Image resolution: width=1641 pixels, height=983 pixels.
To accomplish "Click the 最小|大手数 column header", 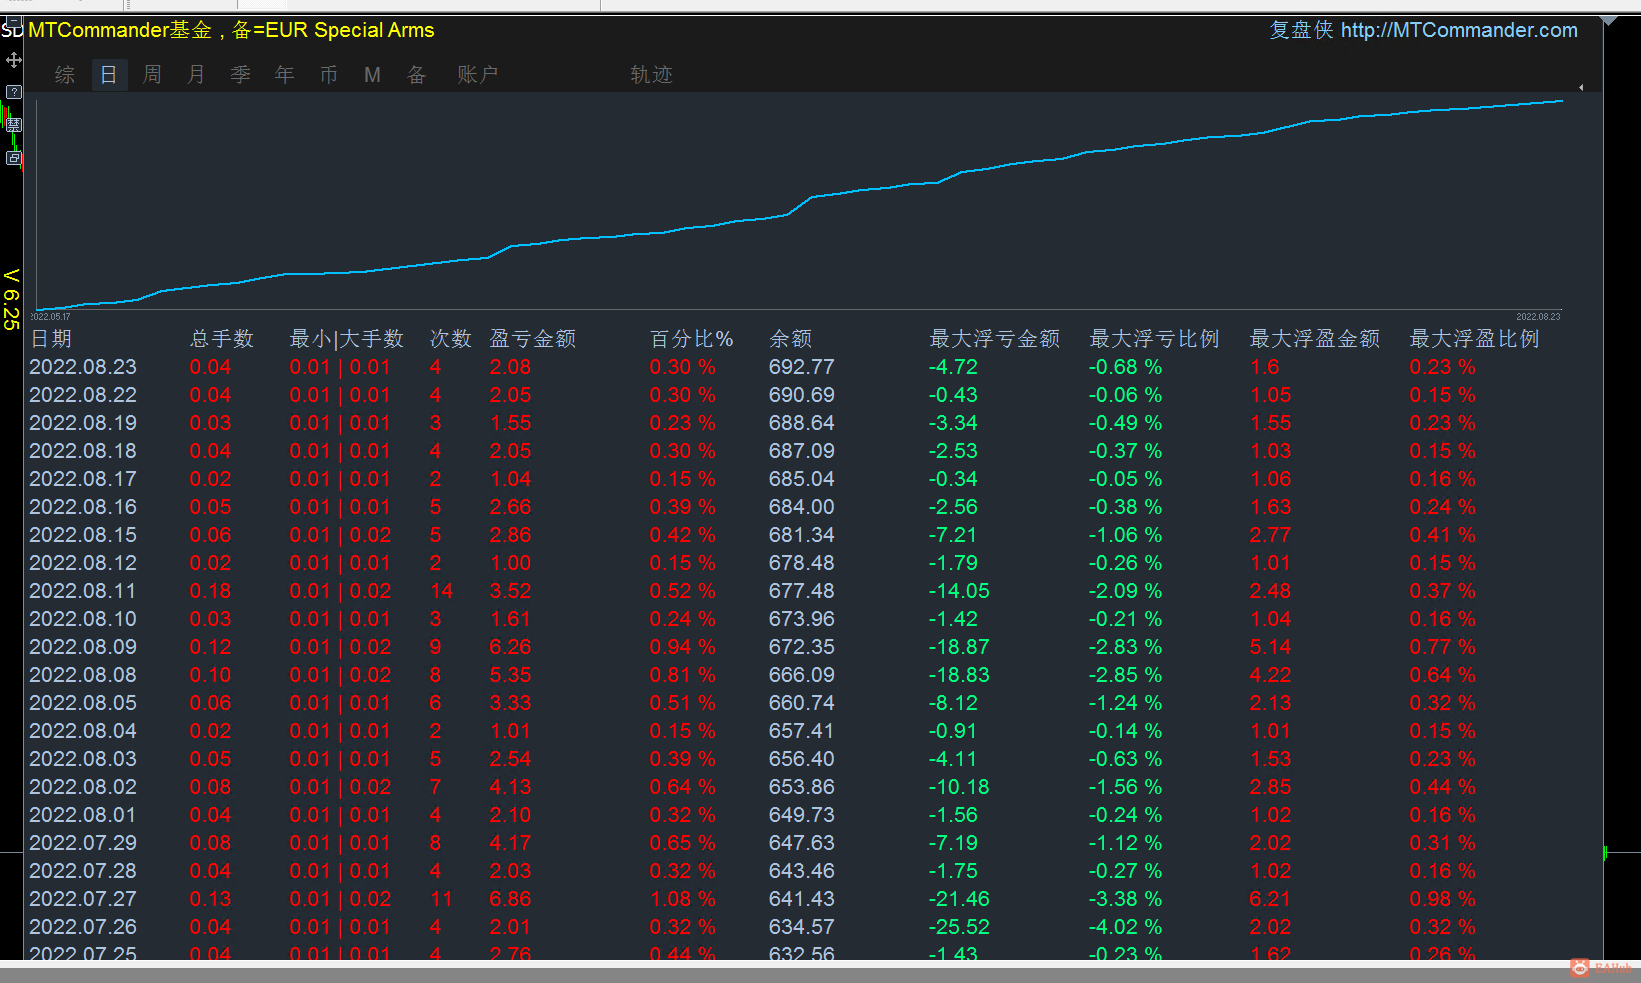I will point(346,339).
